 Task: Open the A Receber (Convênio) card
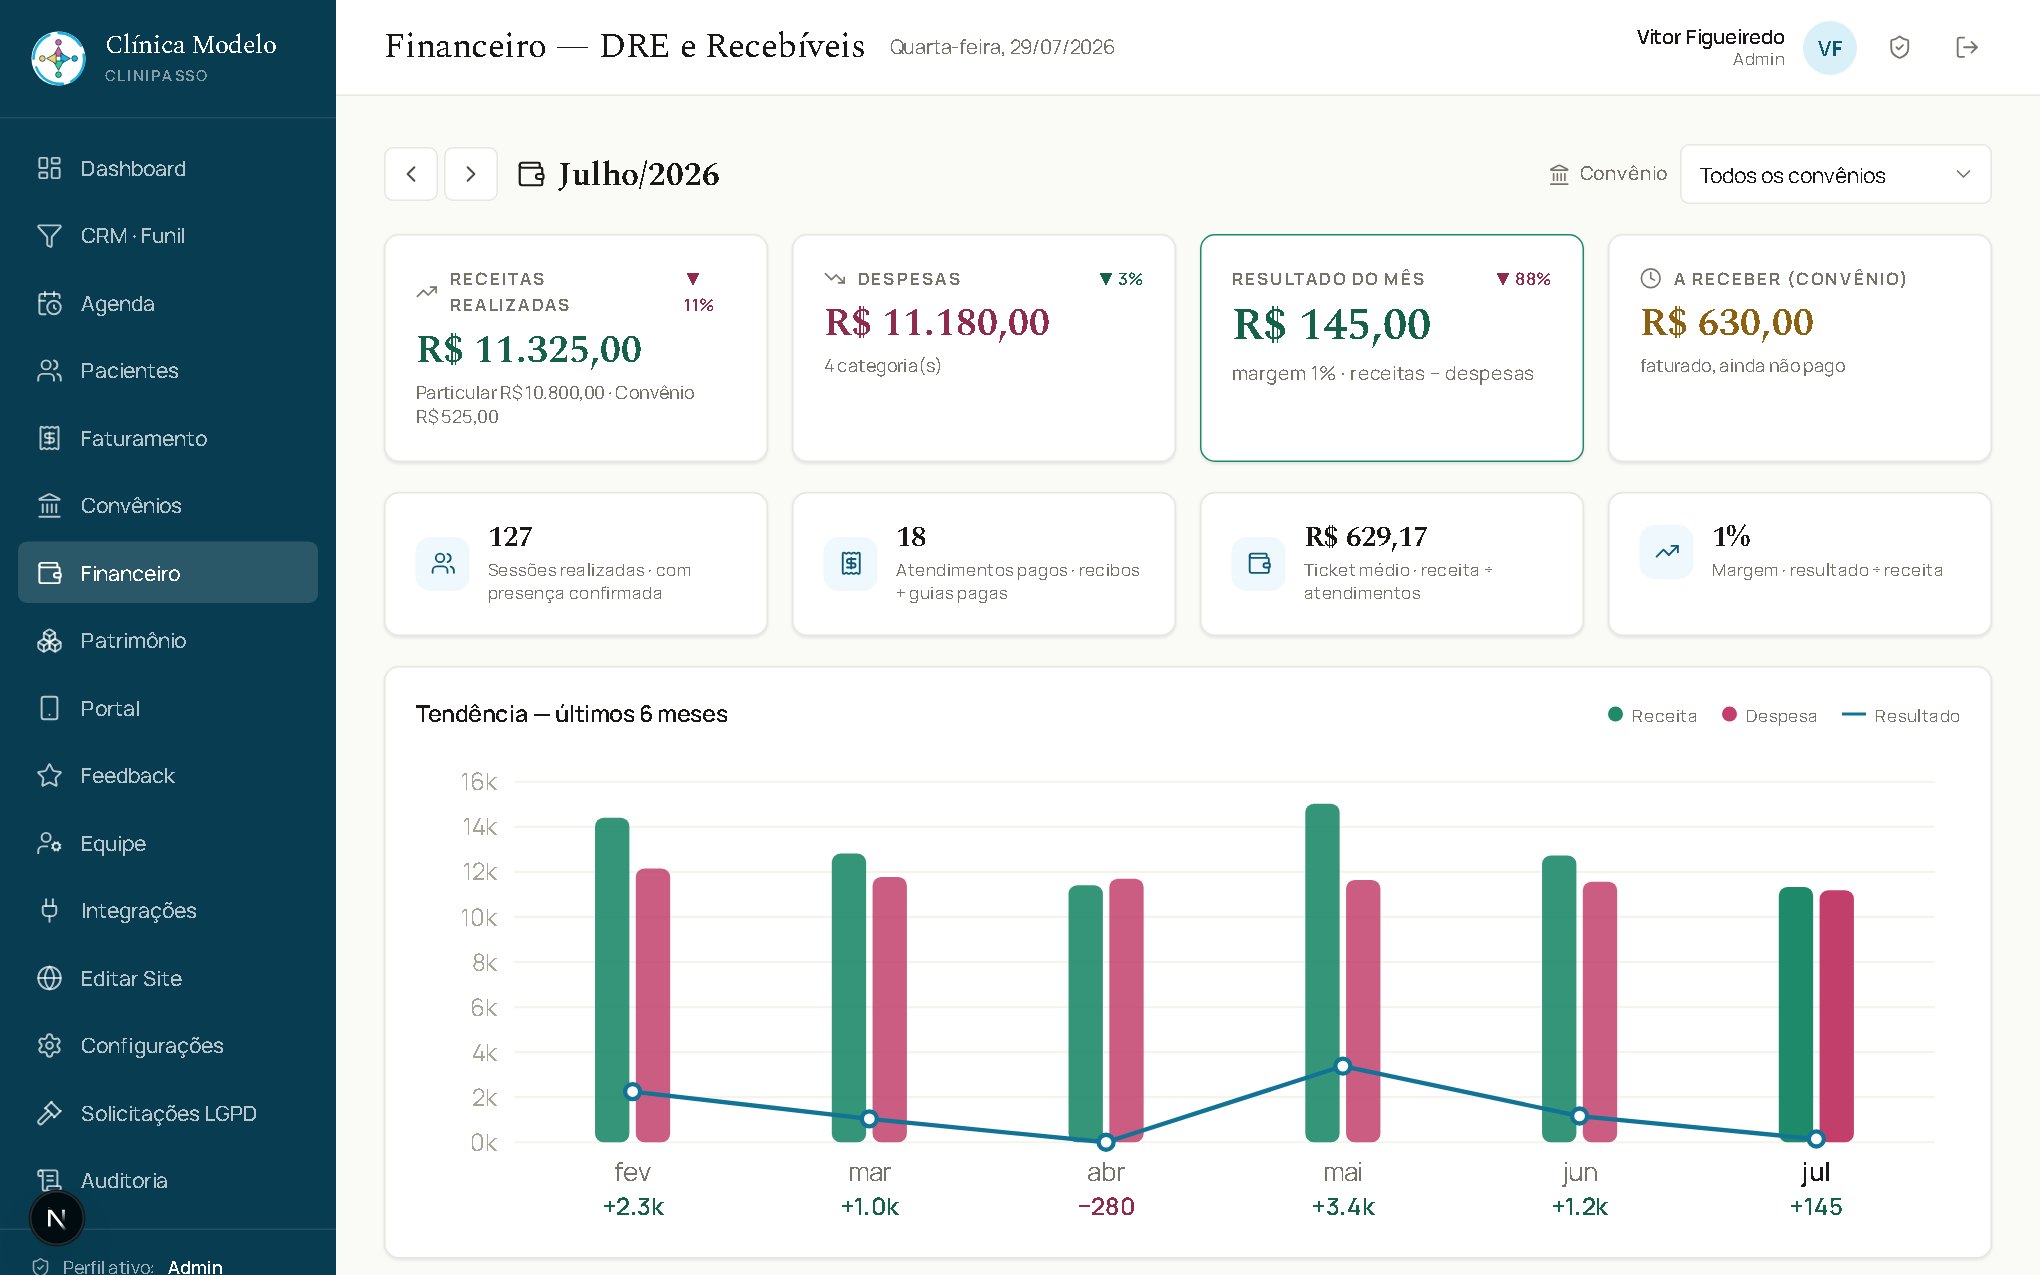point(1800,348)
